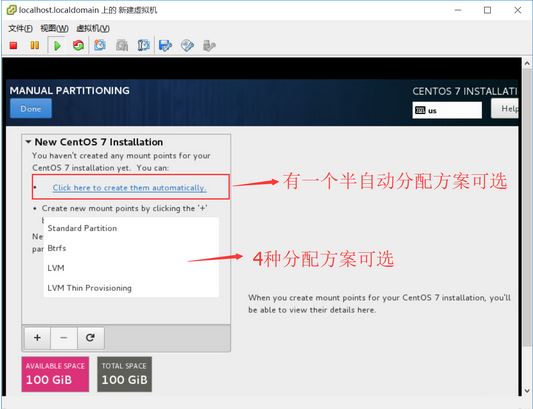Select Btrfs from the scheme list

coord(131,248)
